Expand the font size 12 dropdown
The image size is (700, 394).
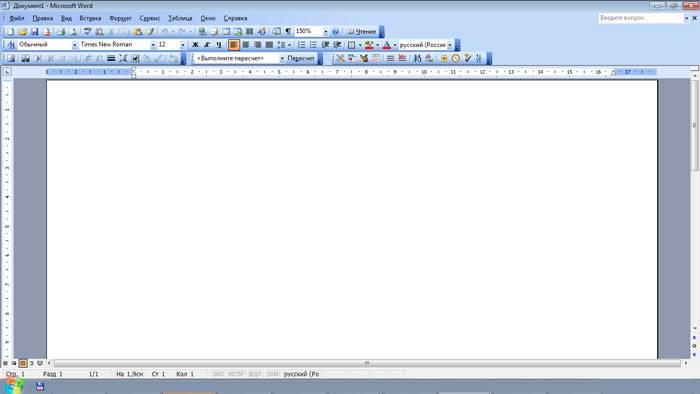coord(182,45)
